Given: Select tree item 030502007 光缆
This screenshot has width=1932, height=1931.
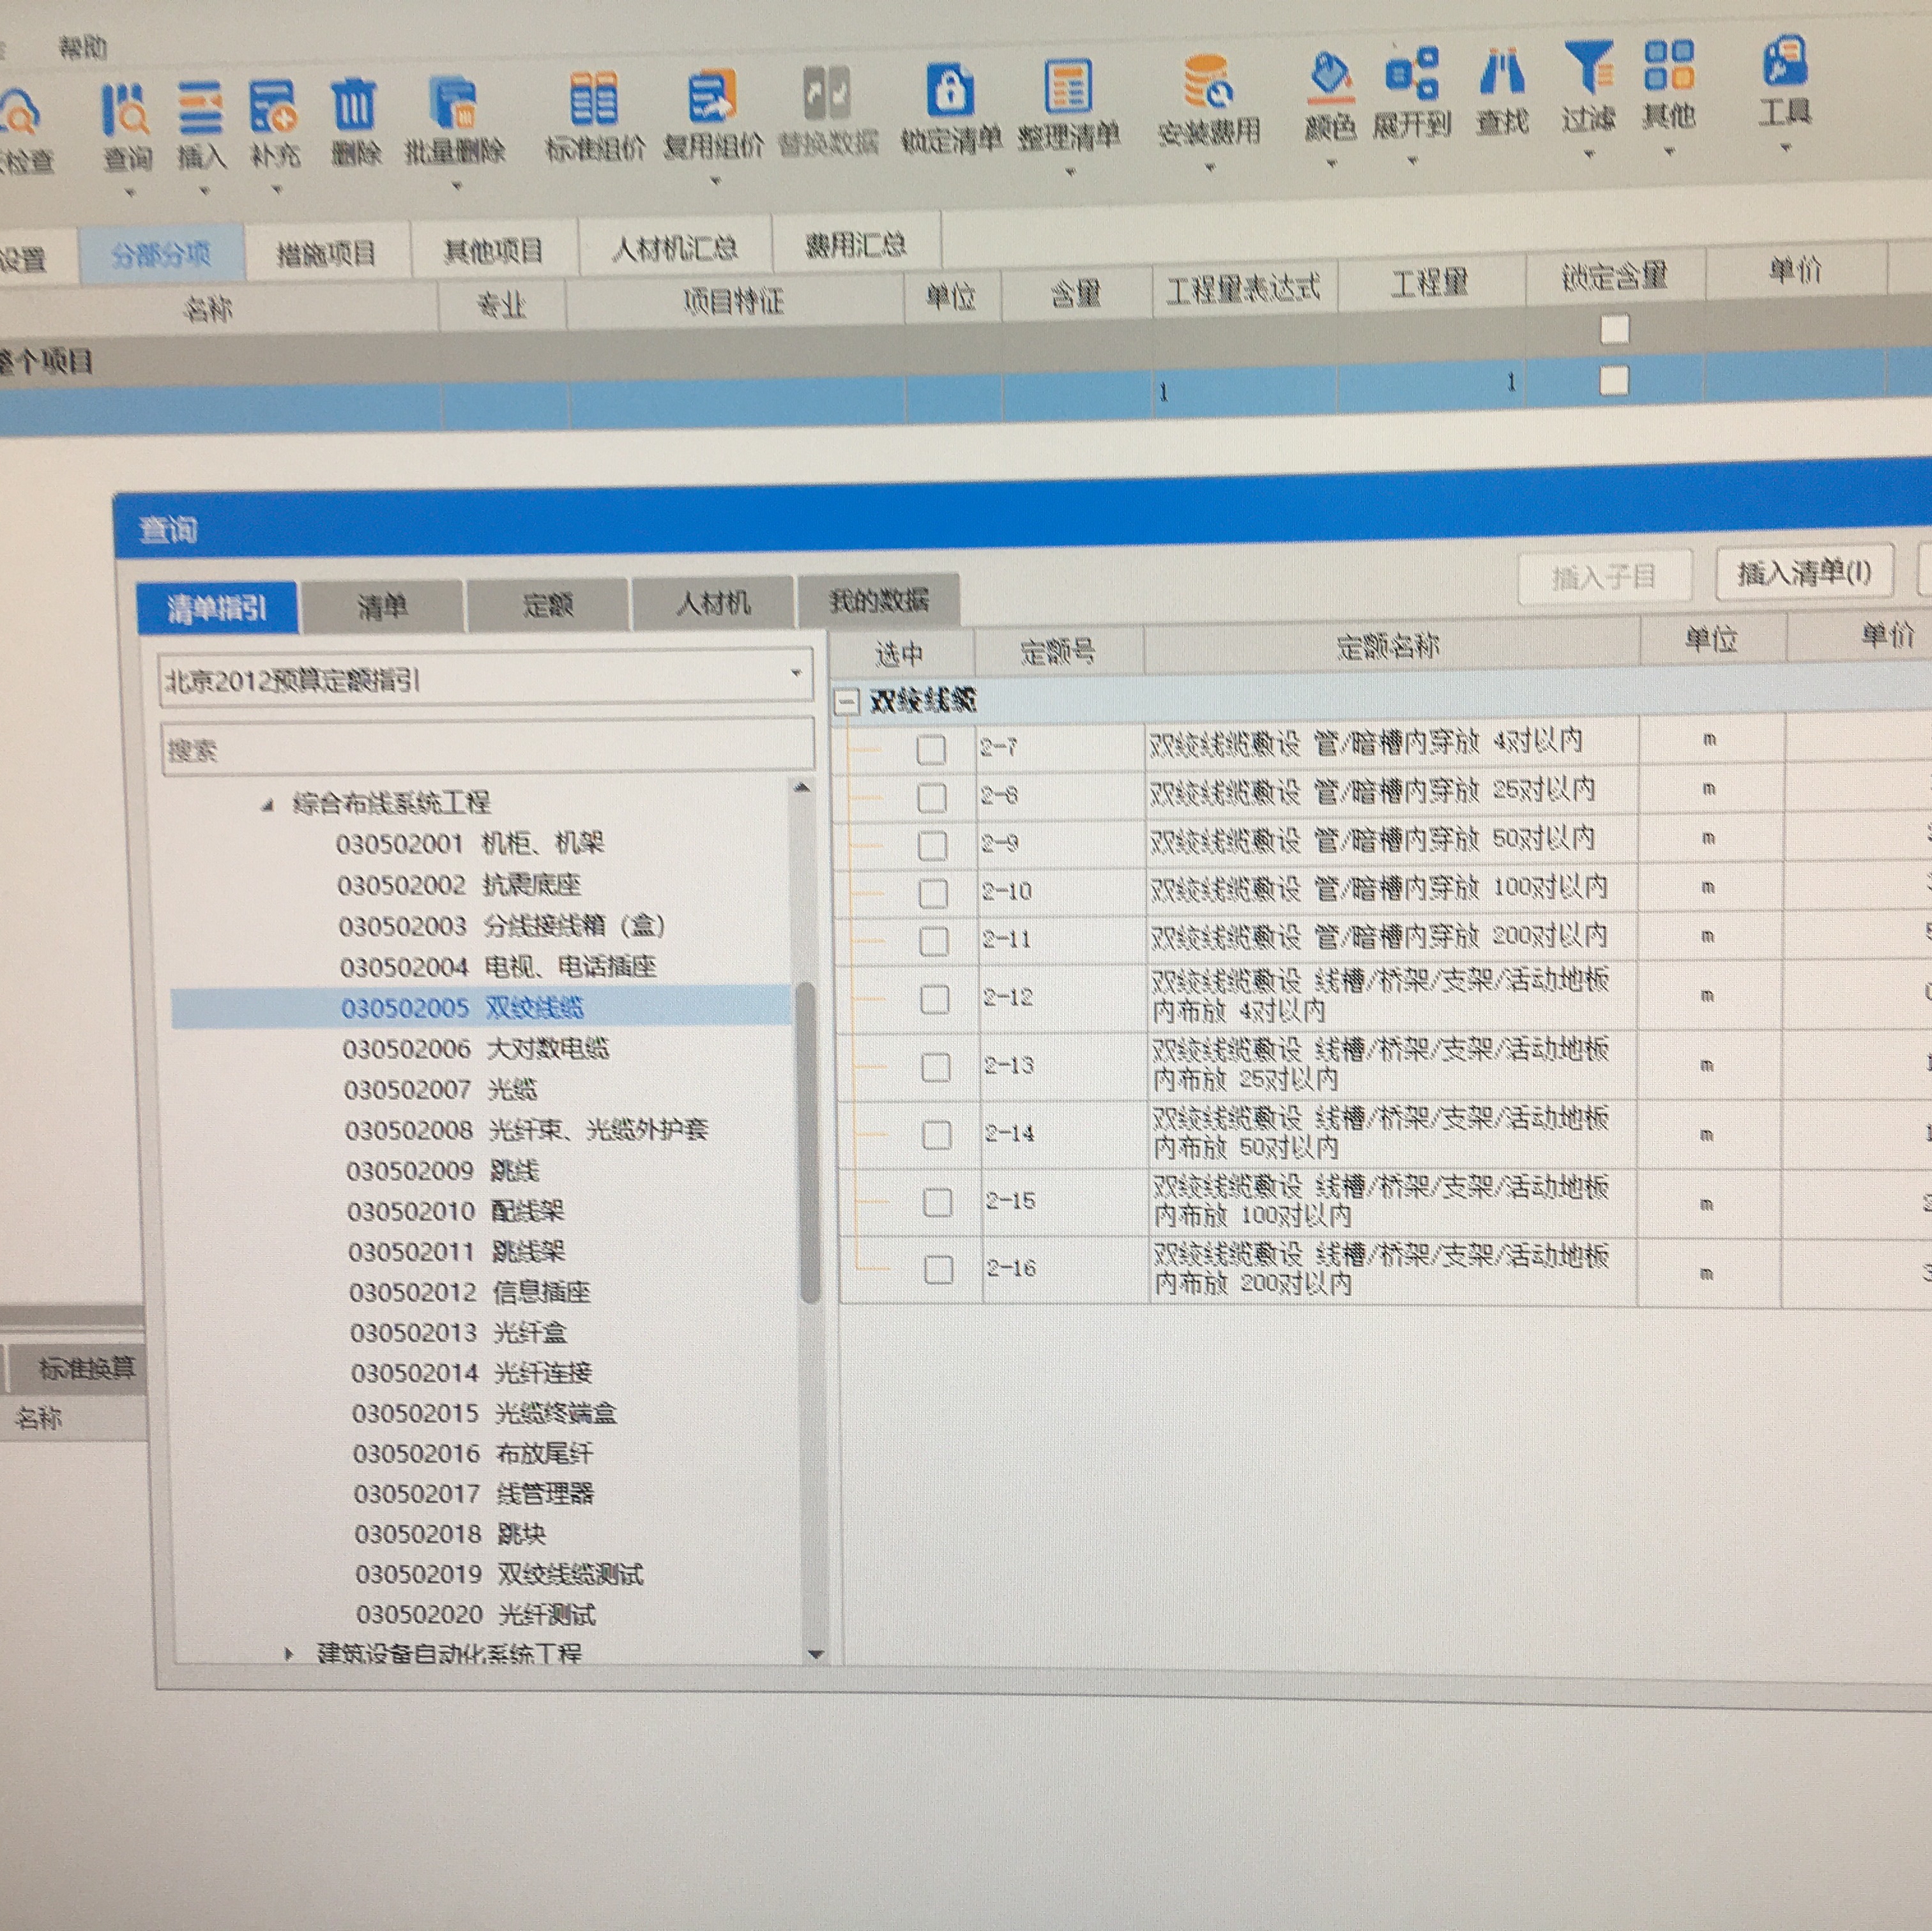Looking at the screenshot, I should click(440, 1089).
